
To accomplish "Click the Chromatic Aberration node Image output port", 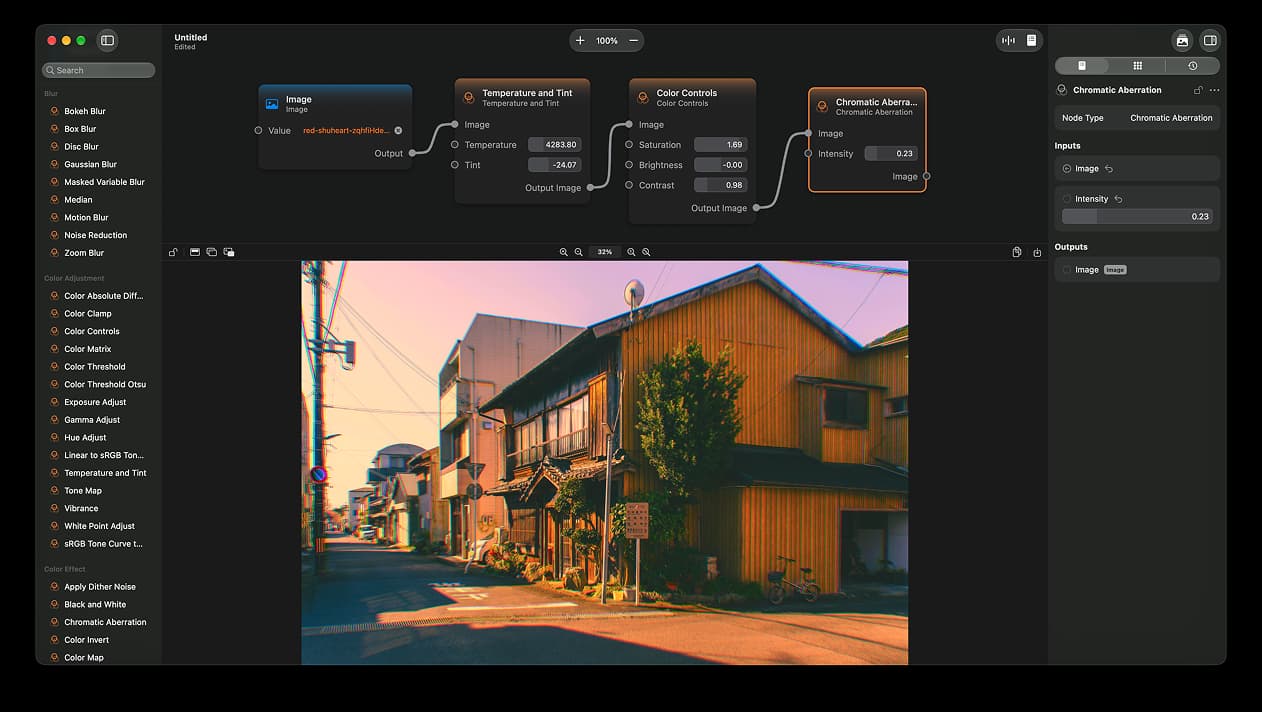I will 926,176.
